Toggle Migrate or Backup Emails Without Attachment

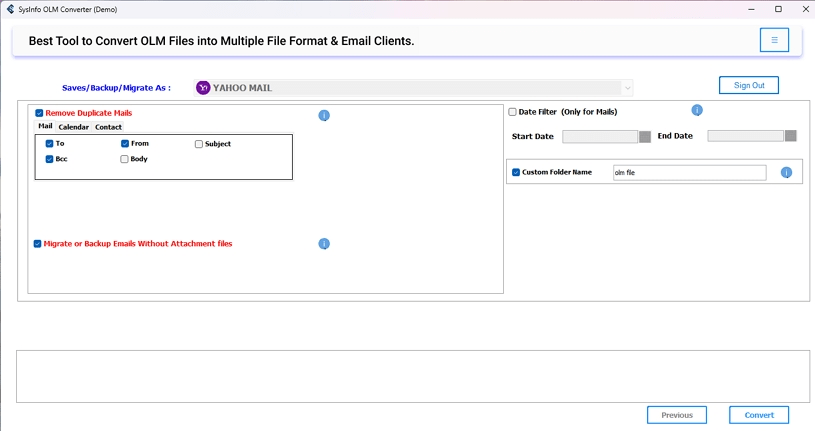(x=37, y=244)
